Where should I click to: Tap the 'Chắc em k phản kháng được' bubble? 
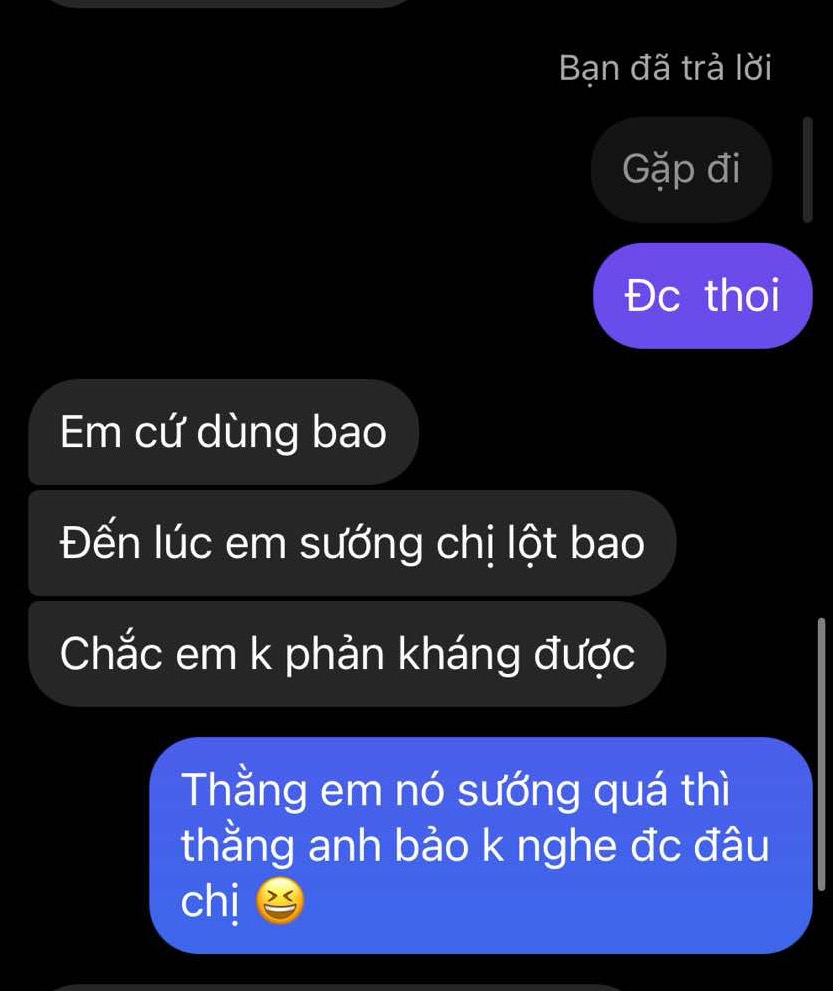tap(347, 654)
